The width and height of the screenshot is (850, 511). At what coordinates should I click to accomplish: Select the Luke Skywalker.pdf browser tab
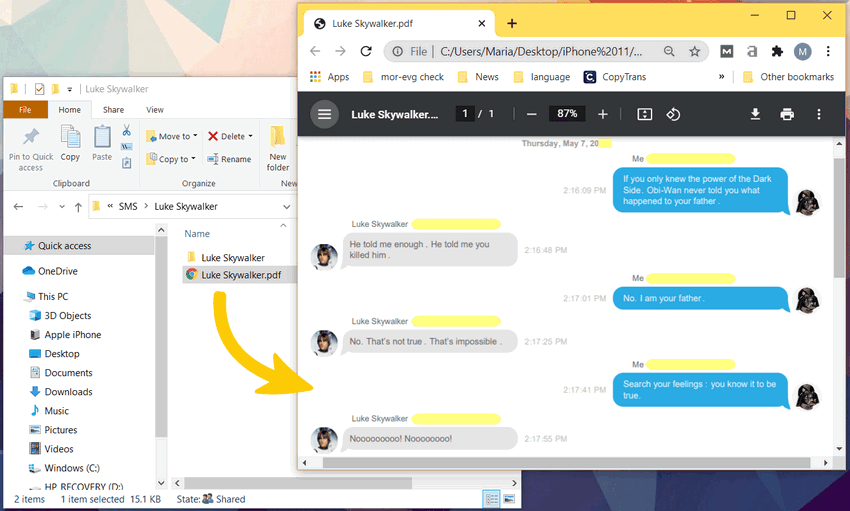(400, 23)
